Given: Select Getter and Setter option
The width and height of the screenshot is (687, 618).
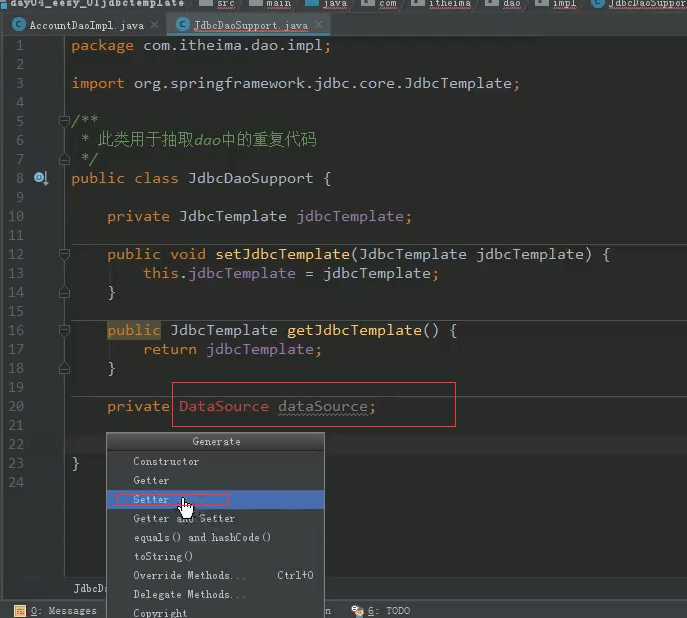Looking at the screenshot, I should point(184,518).
